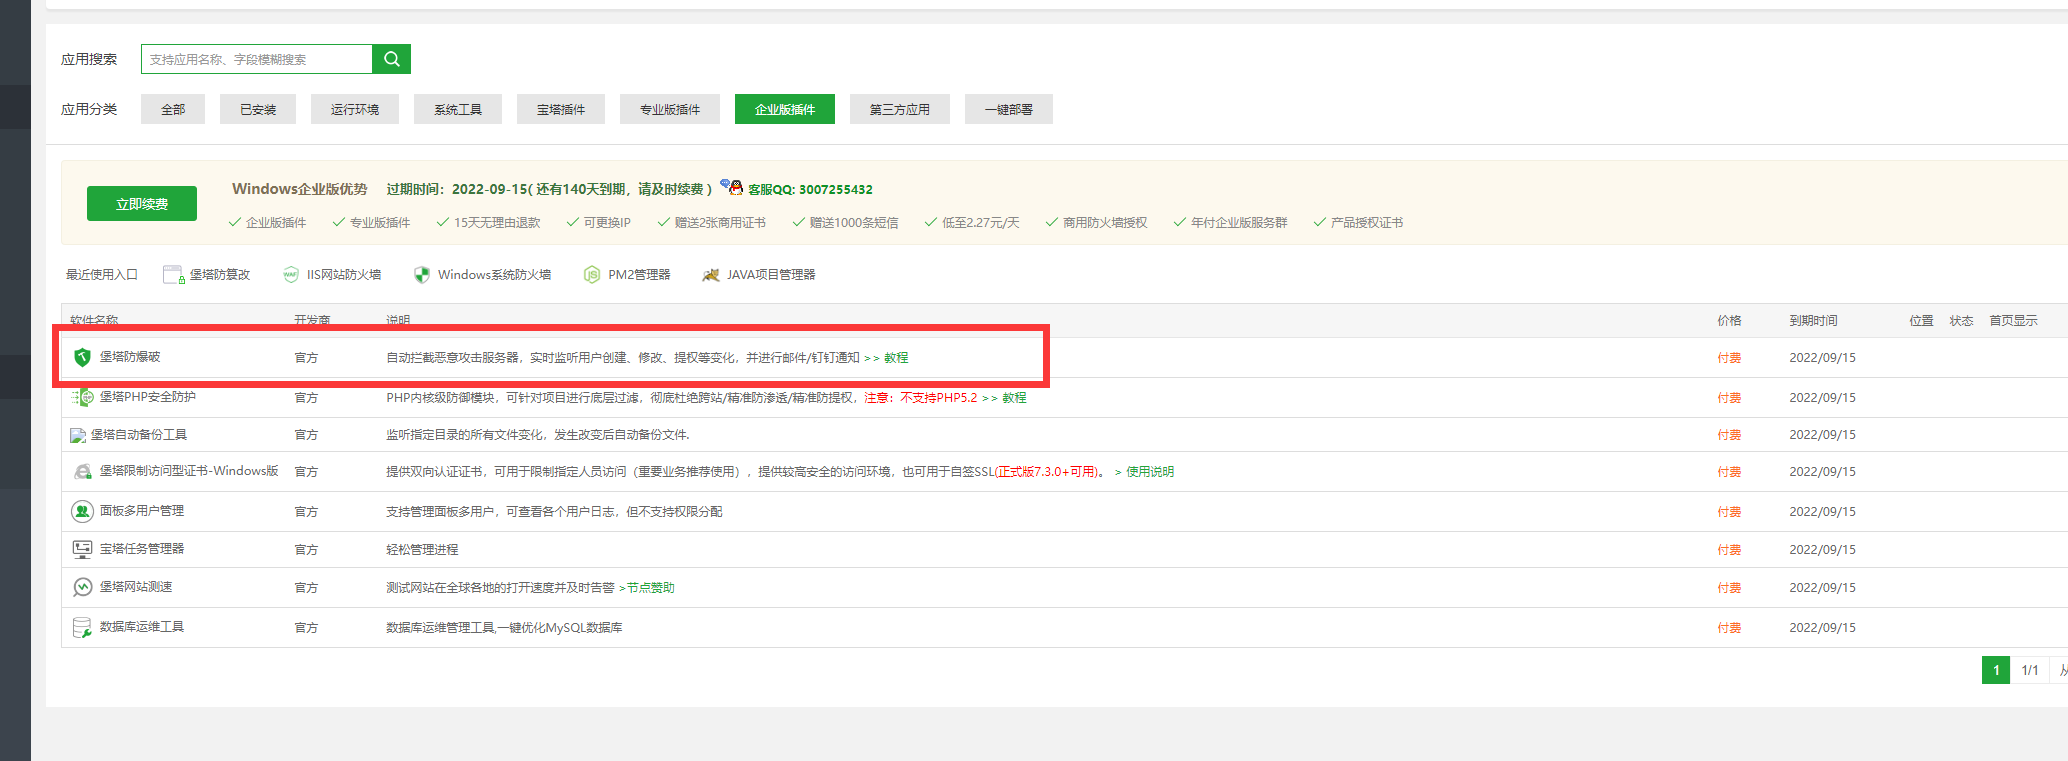The width and height of the screenshot is (2068, 761).
Task: Click the 数据库运维工具 database icon
Action: click(x=82, y=627)
